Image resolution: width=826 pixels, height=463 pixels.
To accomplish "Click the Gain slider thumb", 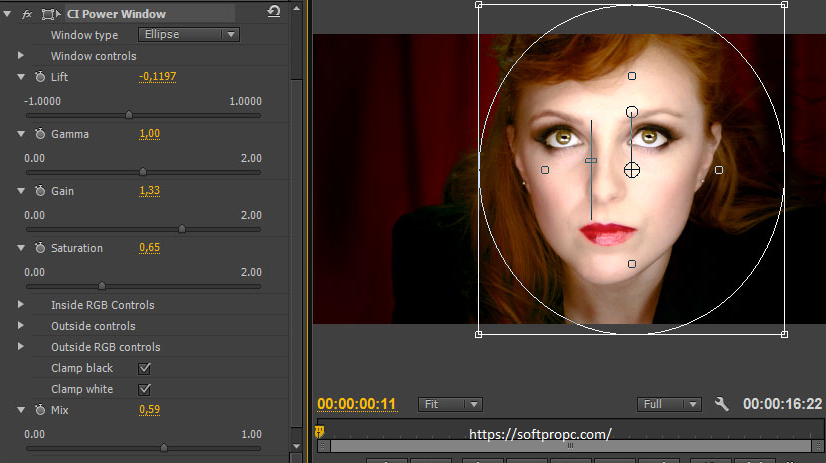I will [x=182, y=229].
